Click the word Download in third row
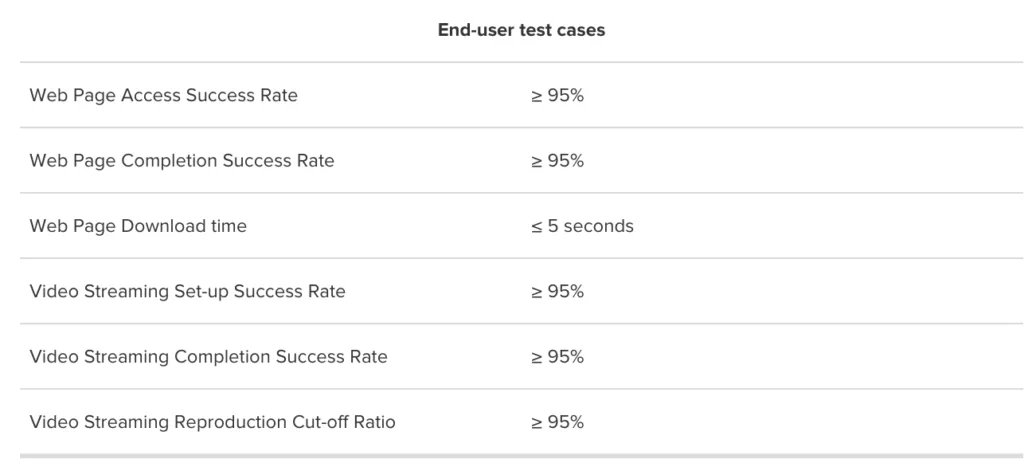This screenshot has height=471, width=1024. coord(164,226)
